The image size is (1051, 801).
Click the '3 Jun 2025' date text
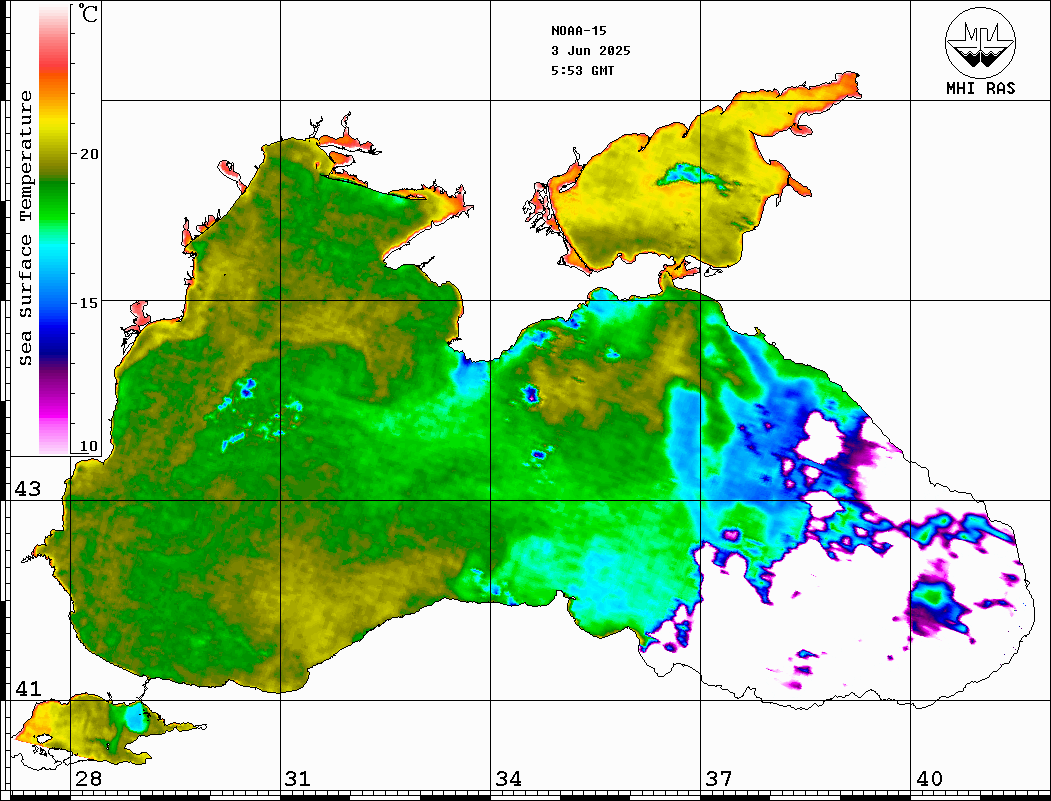pos(591,51)
